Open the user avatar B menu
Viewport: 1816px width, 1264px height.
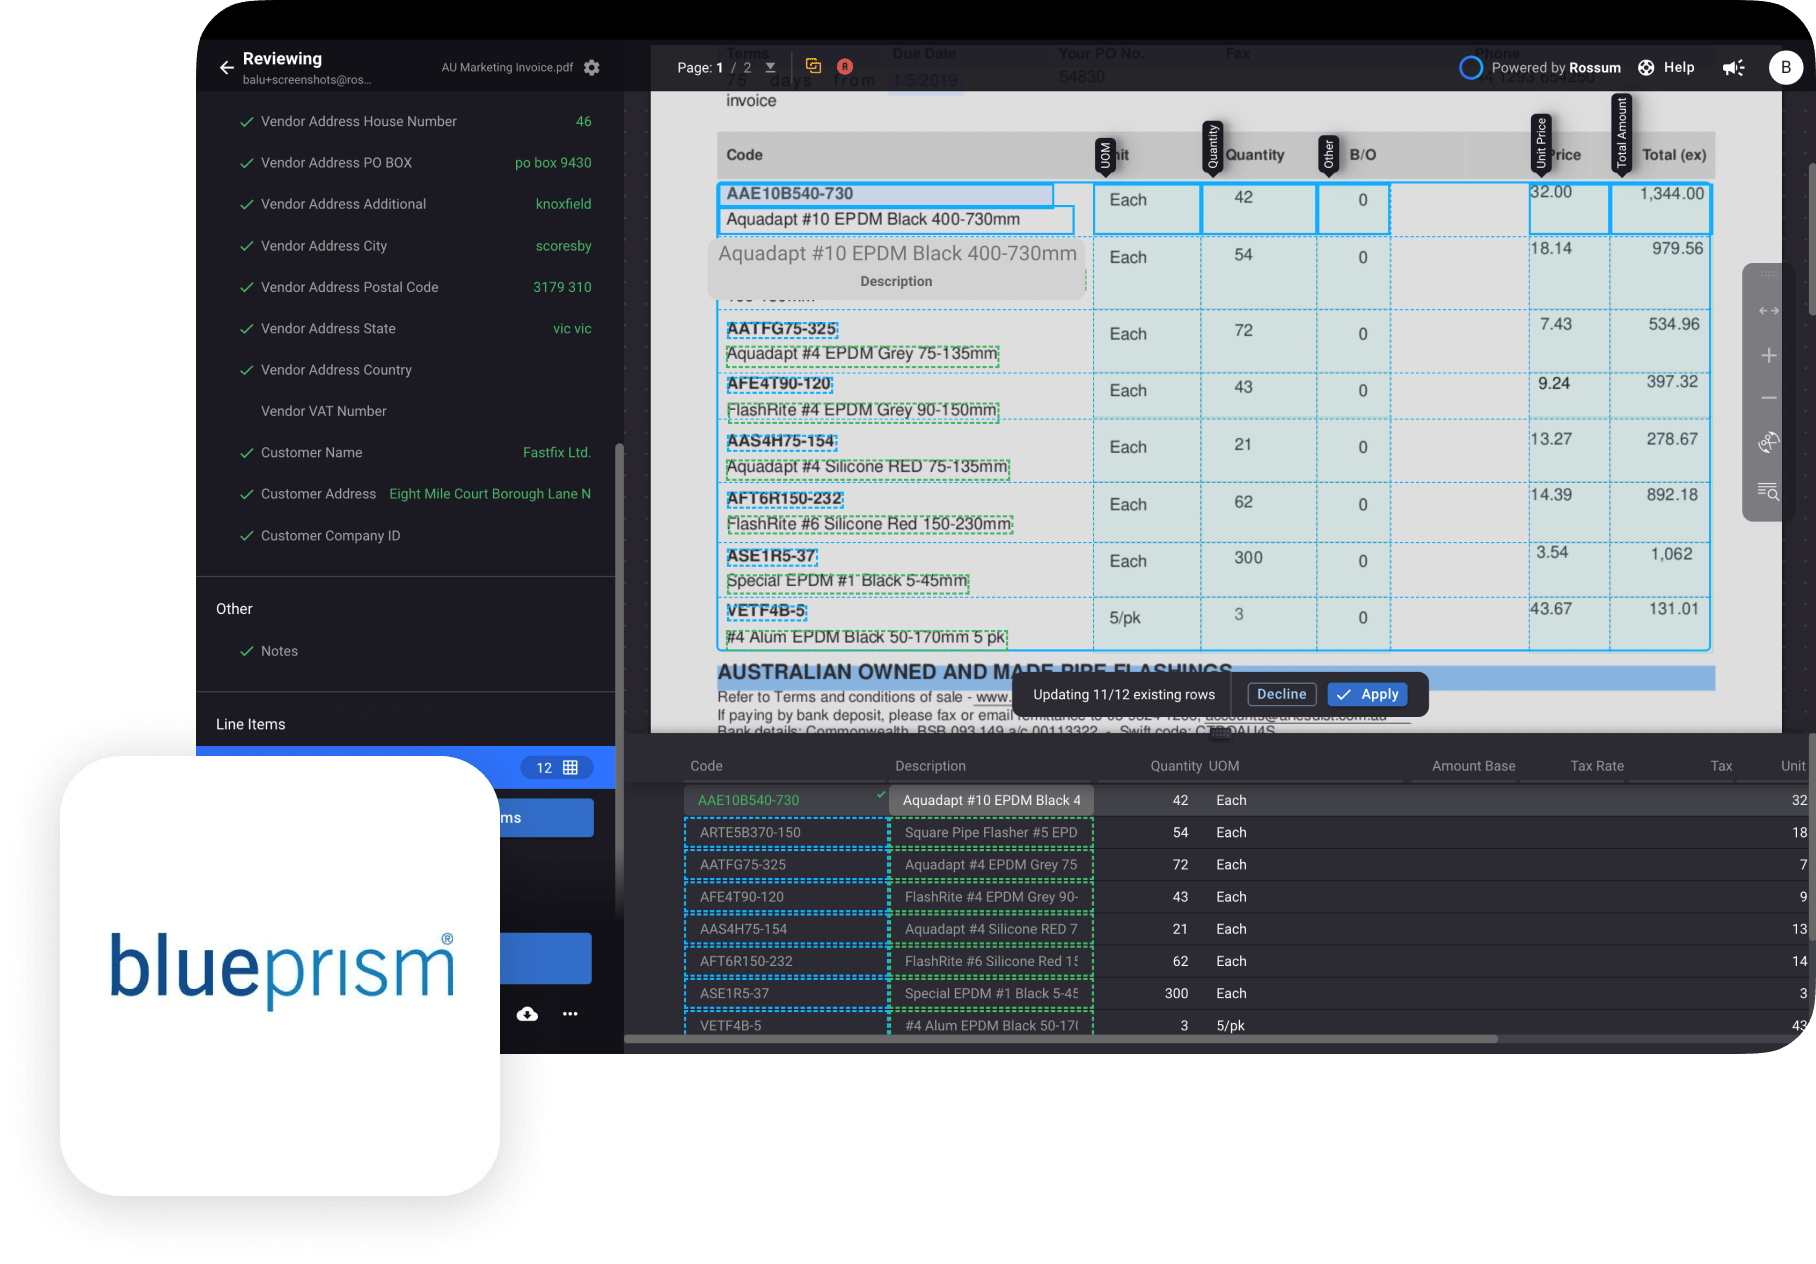tap(1785, 68)
